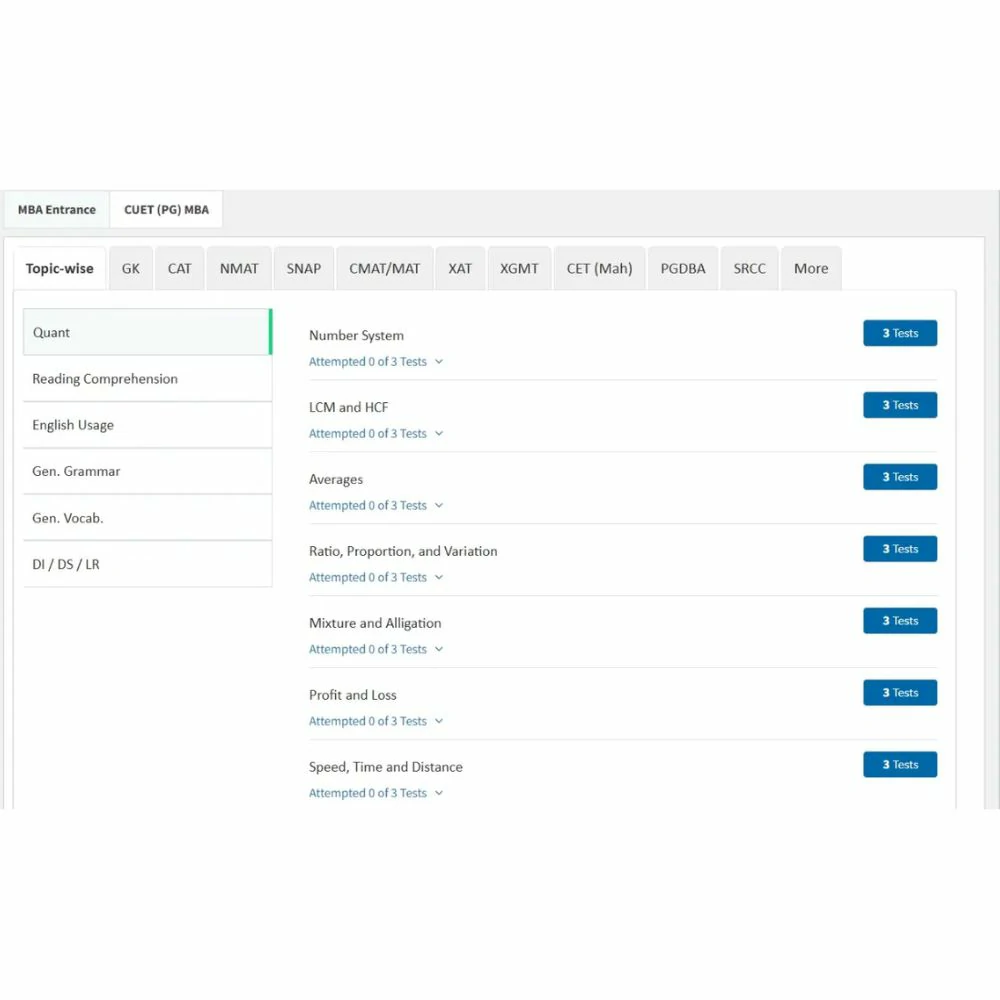
Task: Select the MBA Entrance tab
Action: tap(56, 209)
